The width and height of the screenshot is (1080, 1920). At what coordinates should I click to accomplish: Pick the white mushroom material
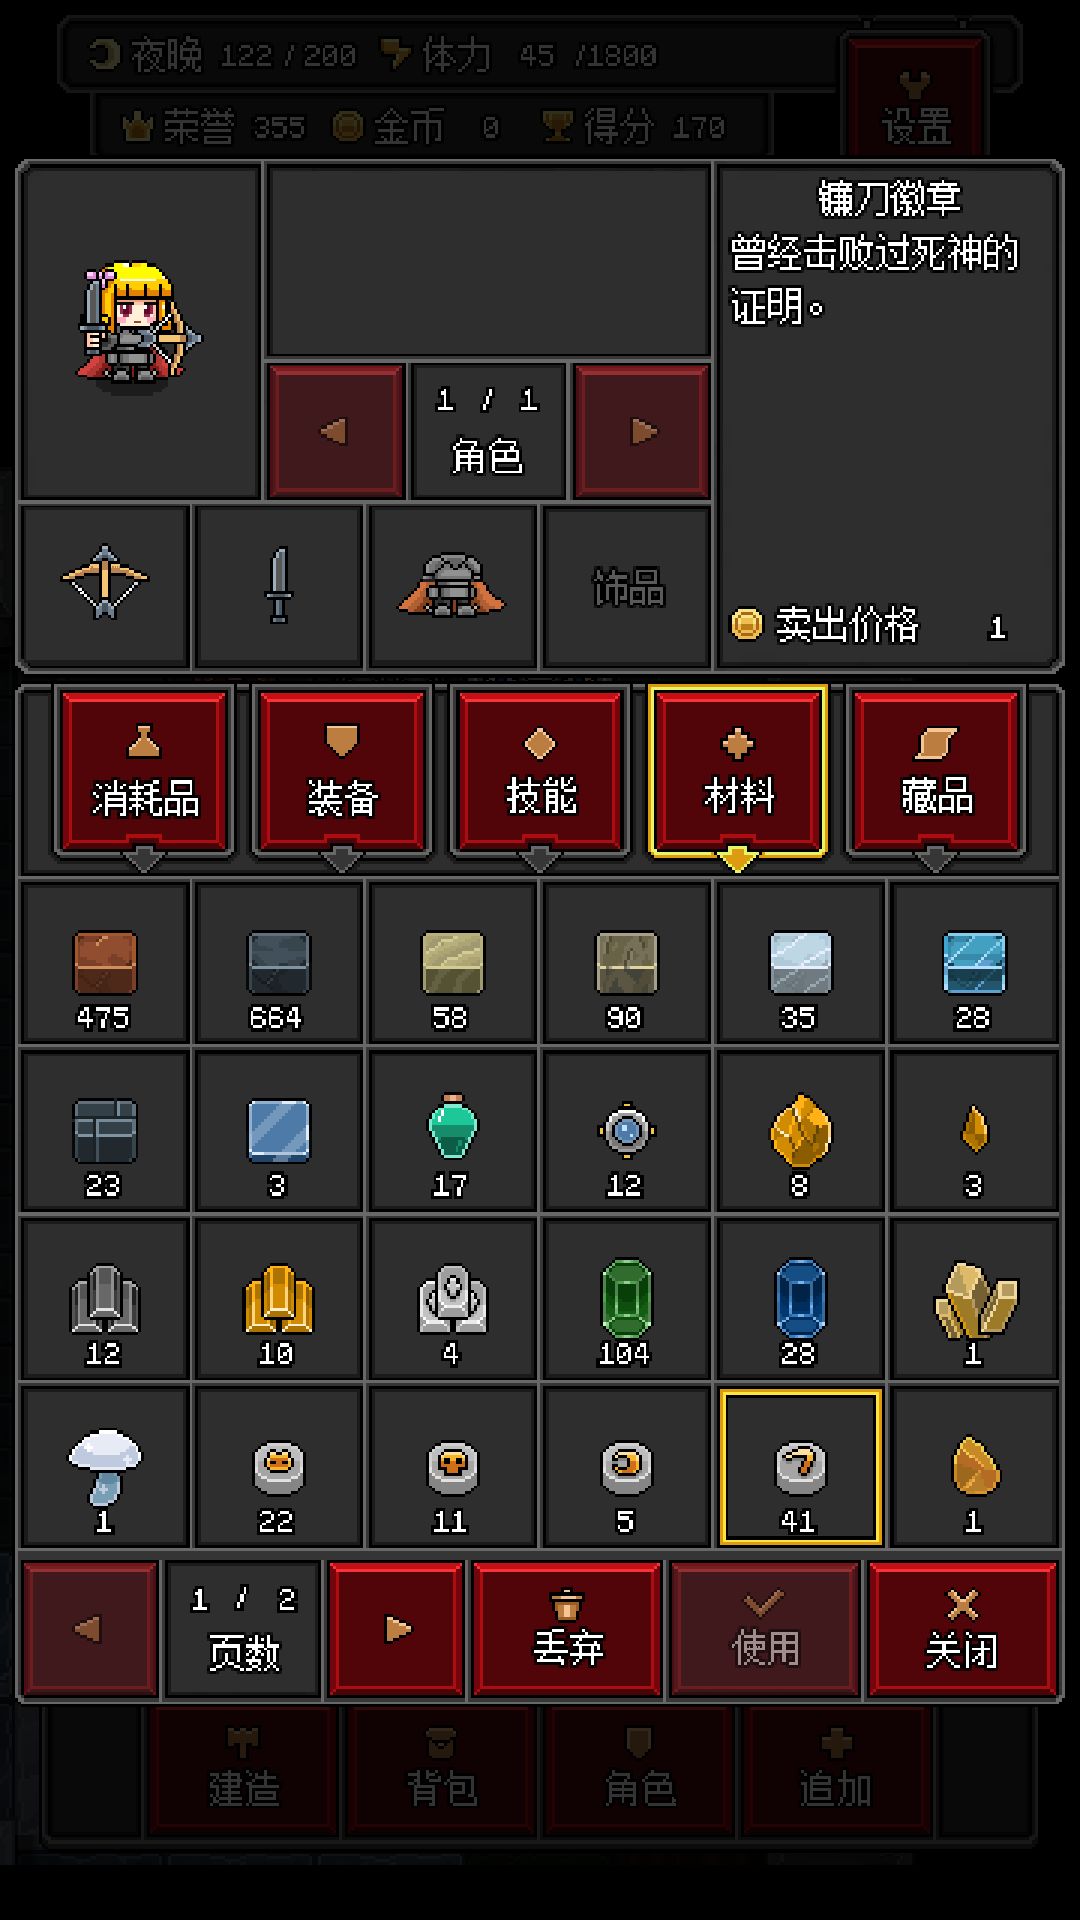(104, 1467)
